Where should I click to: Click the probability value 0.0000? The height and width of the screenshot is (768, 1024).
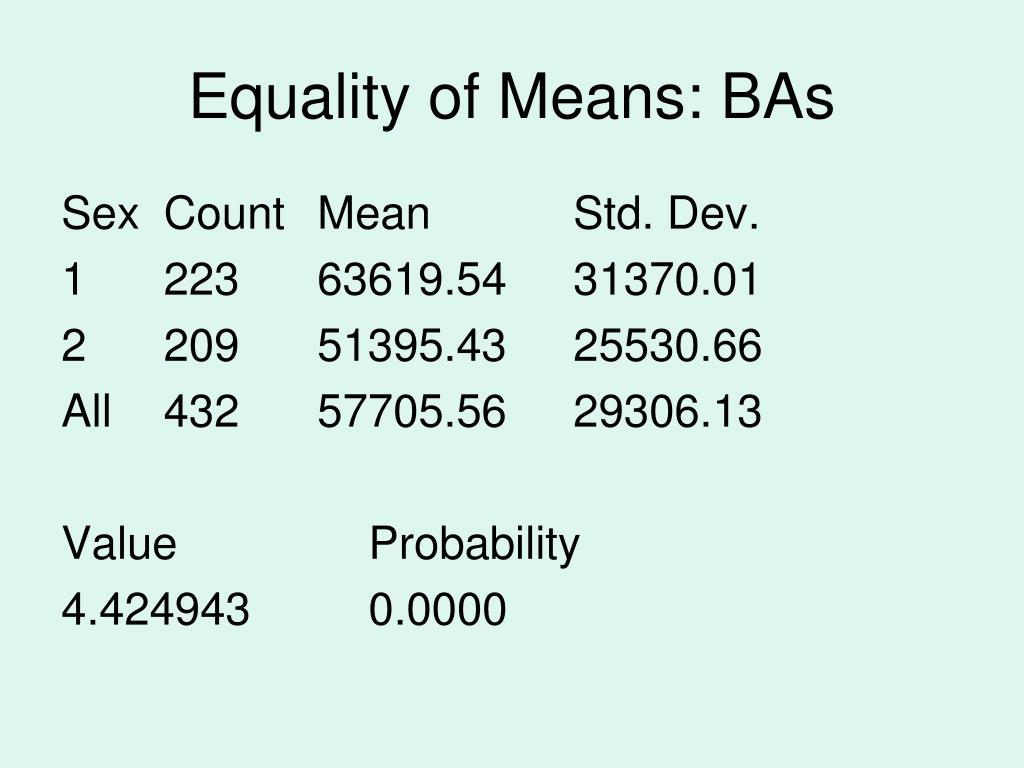438,609
